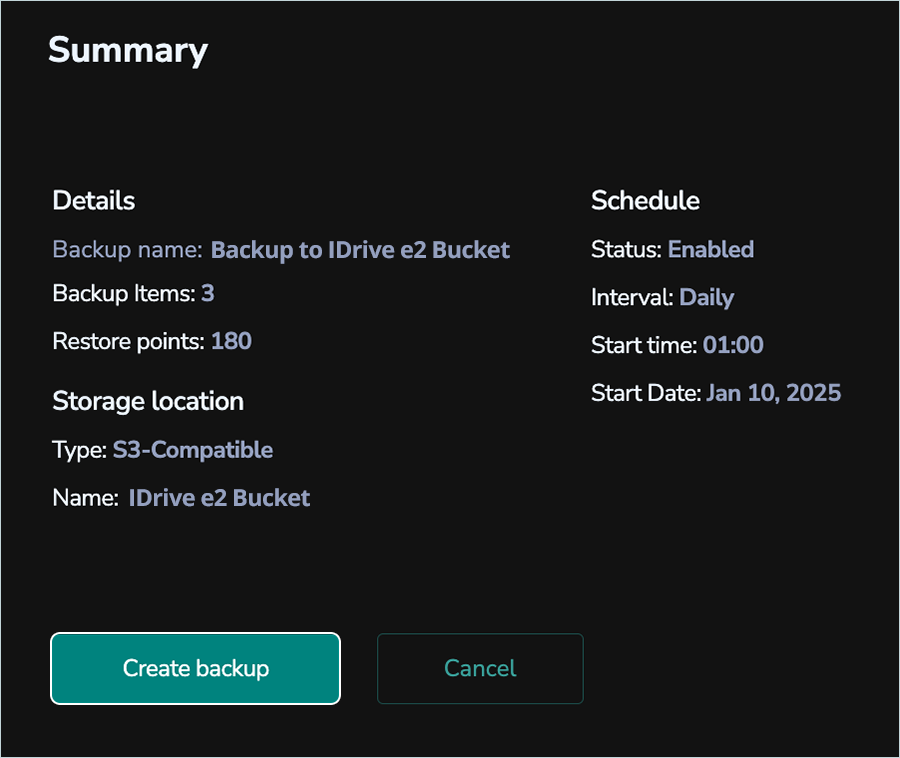Click the 'Status:' label in Schedule

point(626,249)
